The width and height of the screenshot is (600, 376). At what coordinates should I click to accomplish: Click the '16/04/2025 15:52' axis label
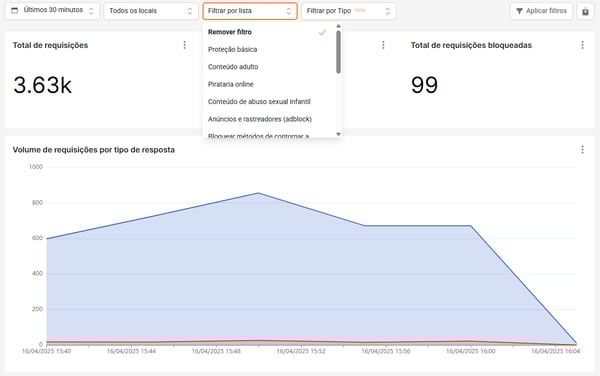301,351
